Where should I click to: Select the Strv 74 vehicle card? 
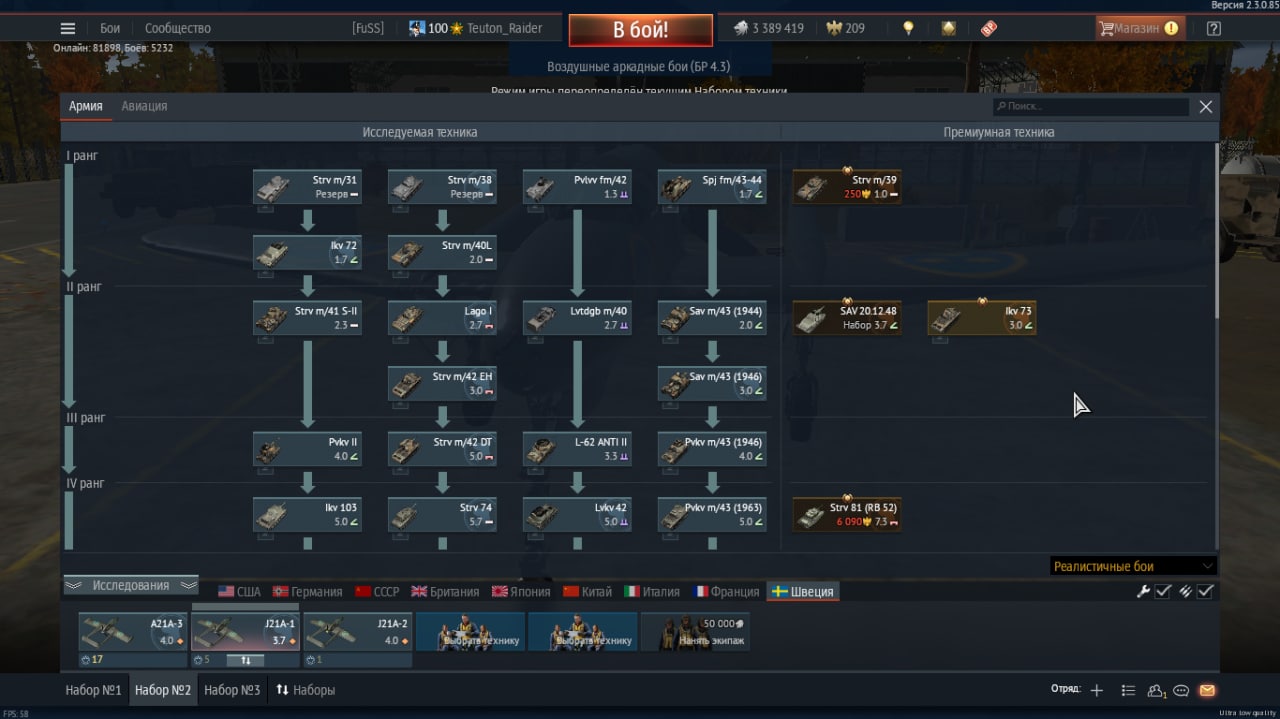442,514
